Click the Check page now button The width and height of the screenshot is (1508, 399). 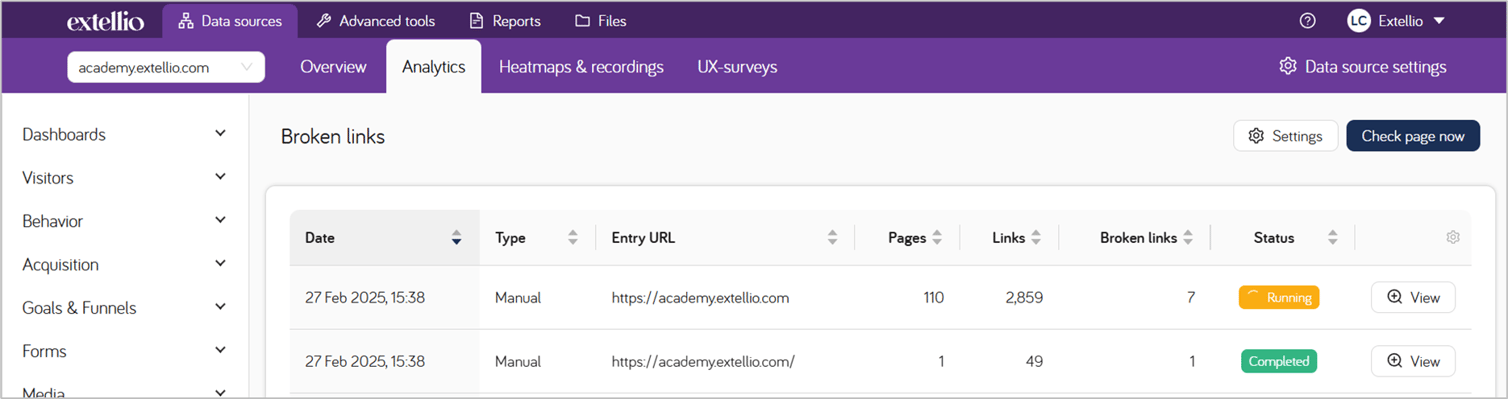click(1413, 136)
